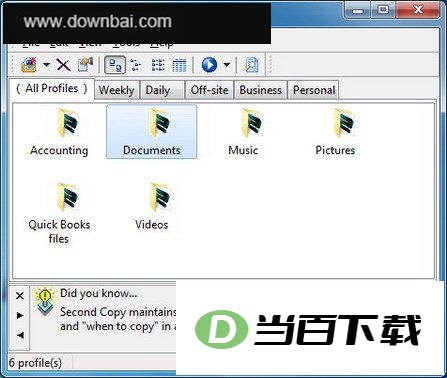
Task: Select the Documents profile
Action: 152,132
